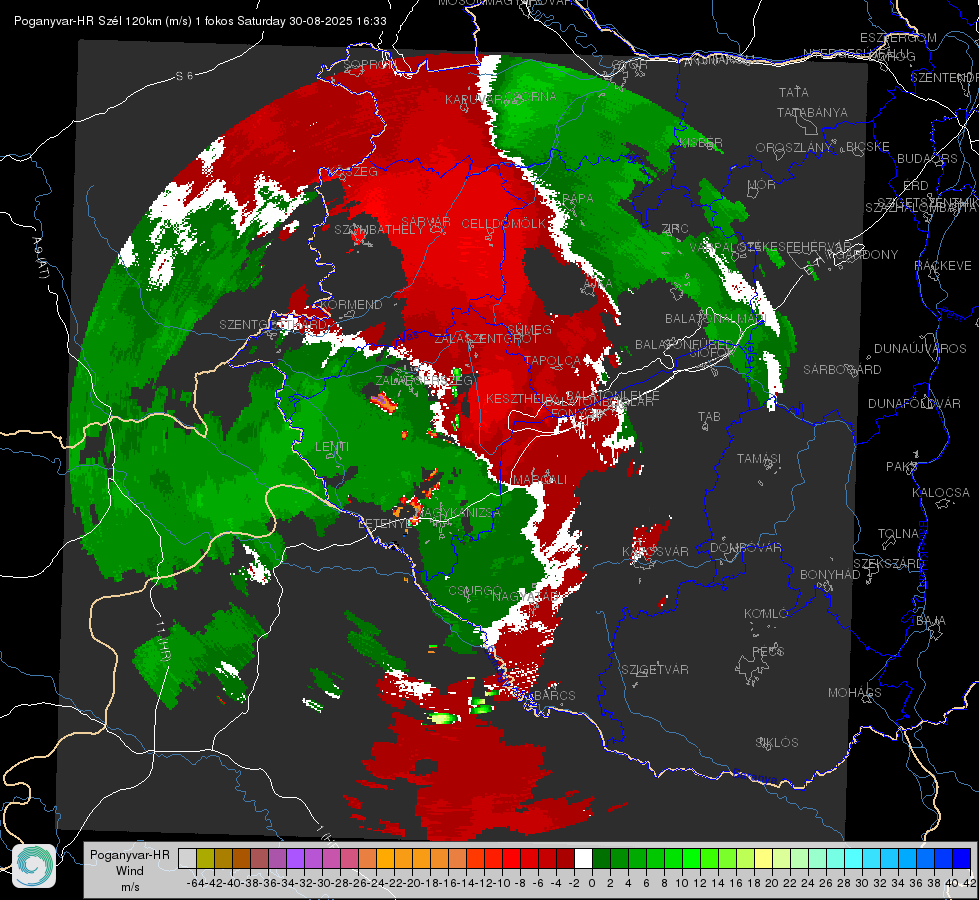Choose the dark red swatch between -4 and -2
This screenshot has height=900, width=979.
point(565,858)
